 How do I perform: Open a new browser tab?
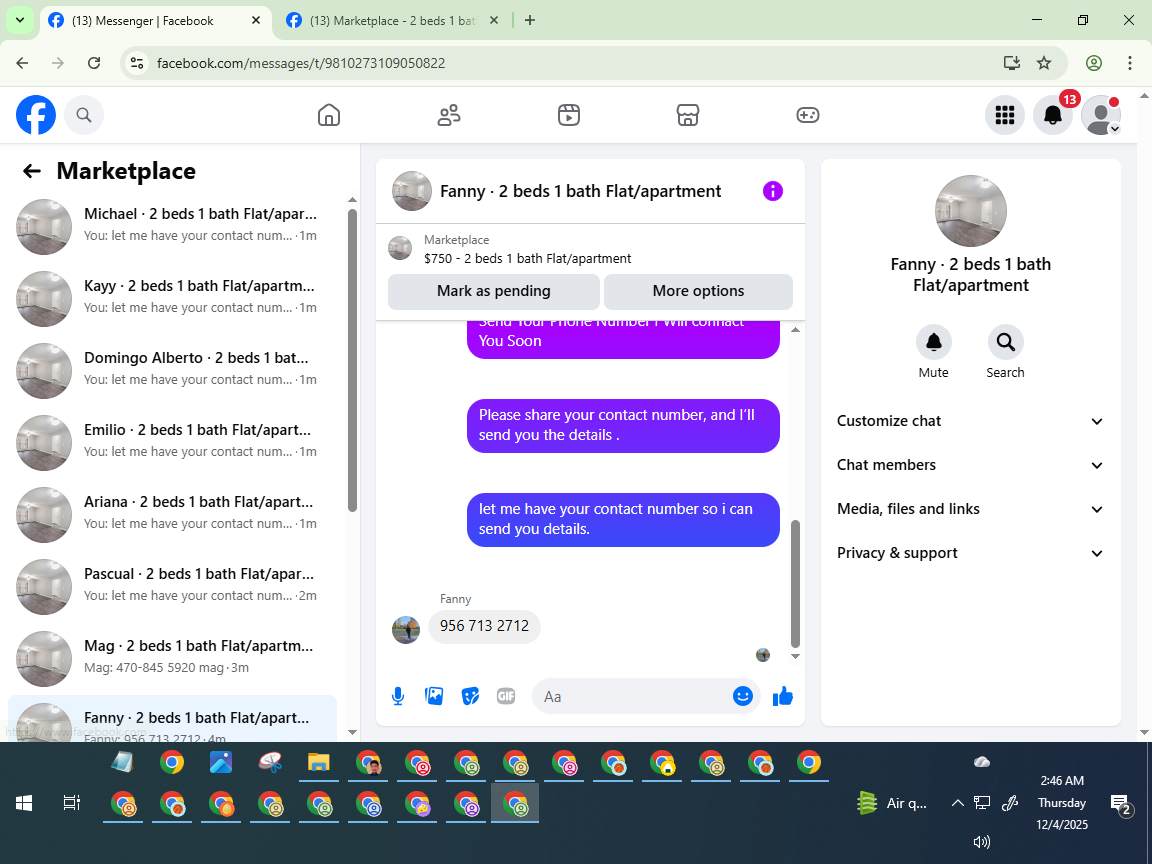click(x=530, y=21)
